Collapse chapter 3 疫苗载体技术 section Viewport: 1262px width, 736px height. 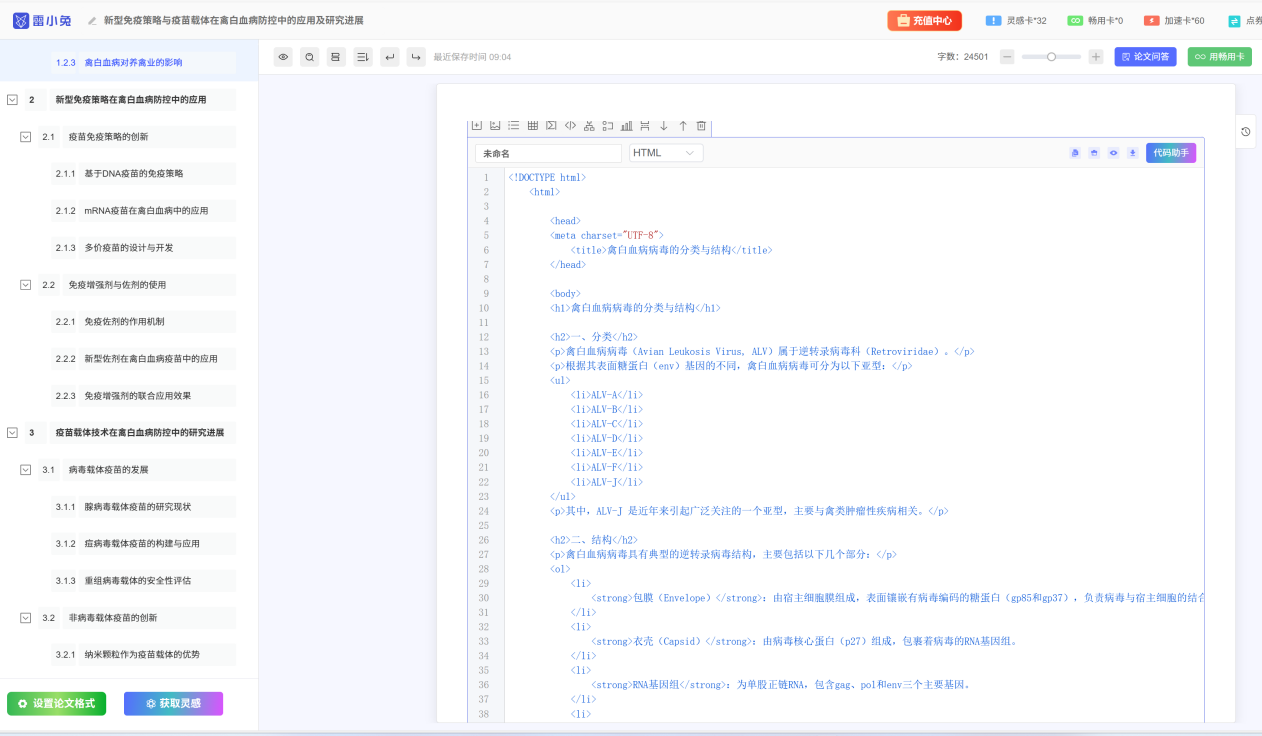tap(12, 433)
